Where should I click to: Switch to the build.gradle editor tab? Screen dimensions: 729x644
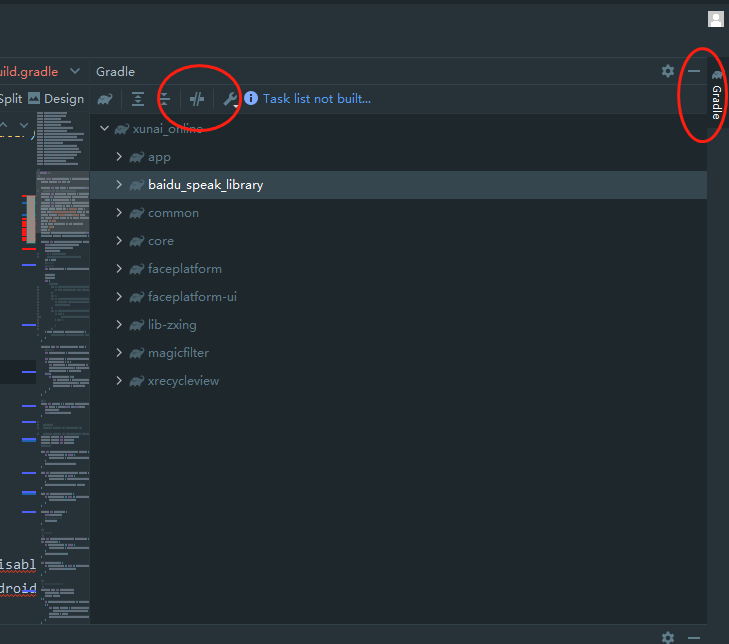[29, 72]
